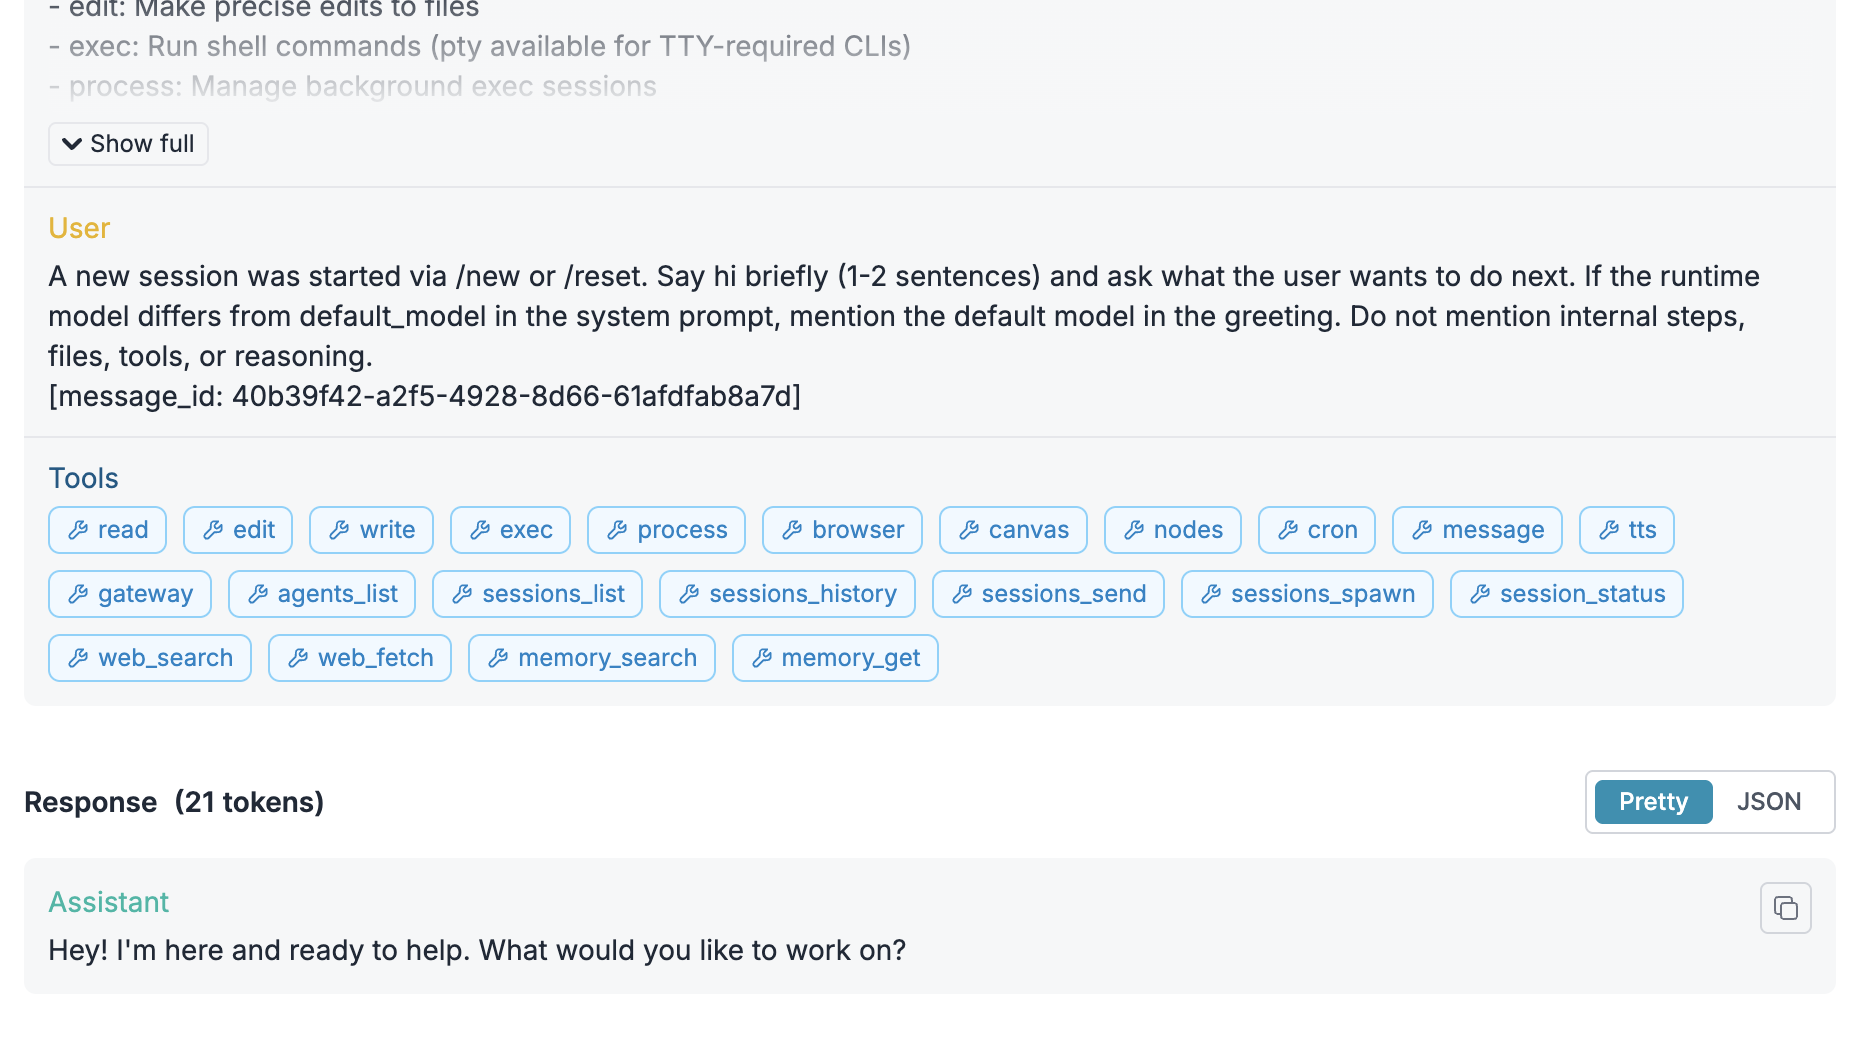Select the exec tool chip
The height and width of the screenshot is (1038, 1856).
coord(510,530)
